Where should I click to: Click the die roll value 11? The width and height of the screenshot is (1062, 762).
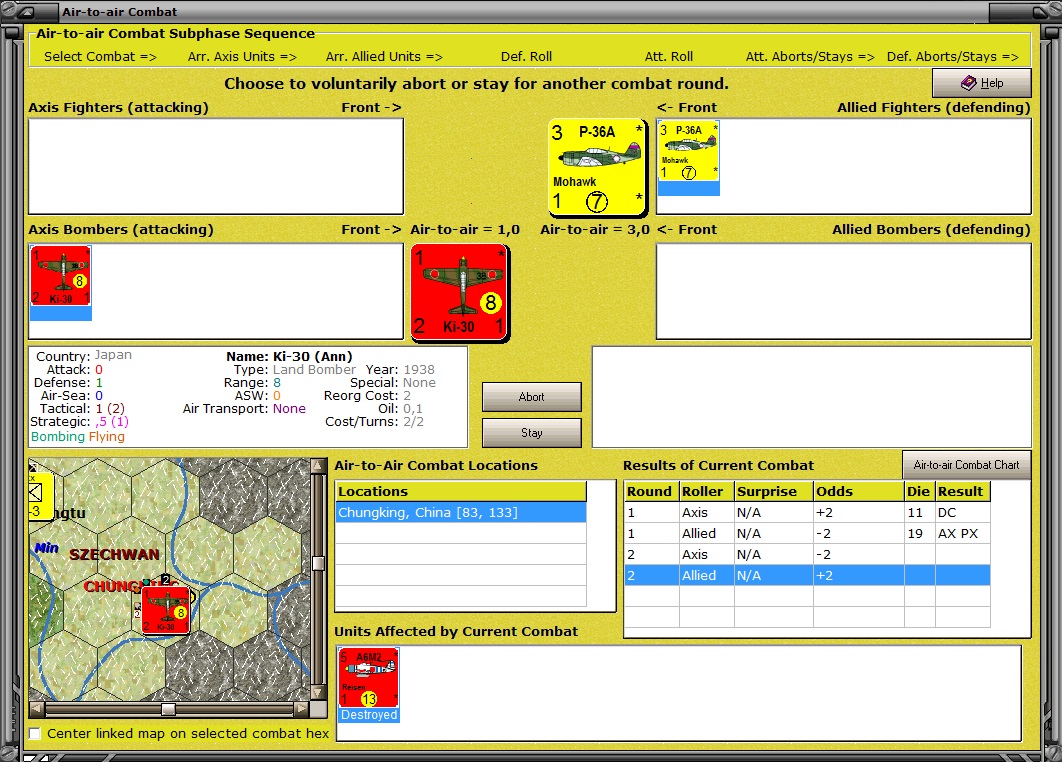point(919,513)
